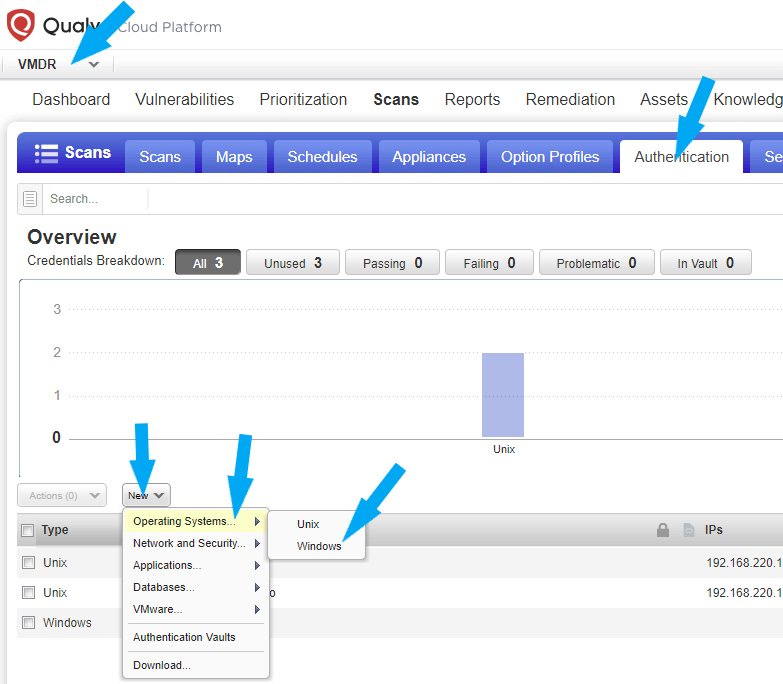
Task: Choose Authentication Vaults menu entry
Action: [196, 637]
